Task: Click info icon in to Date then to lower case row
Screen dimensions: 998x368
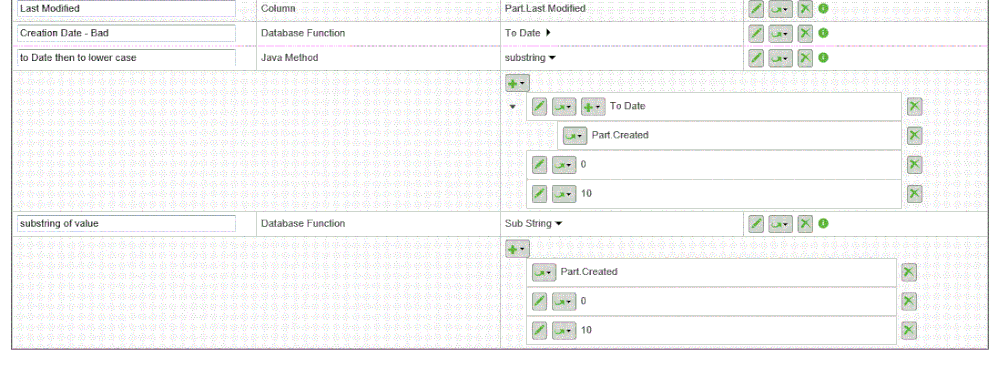Action: 823,58
